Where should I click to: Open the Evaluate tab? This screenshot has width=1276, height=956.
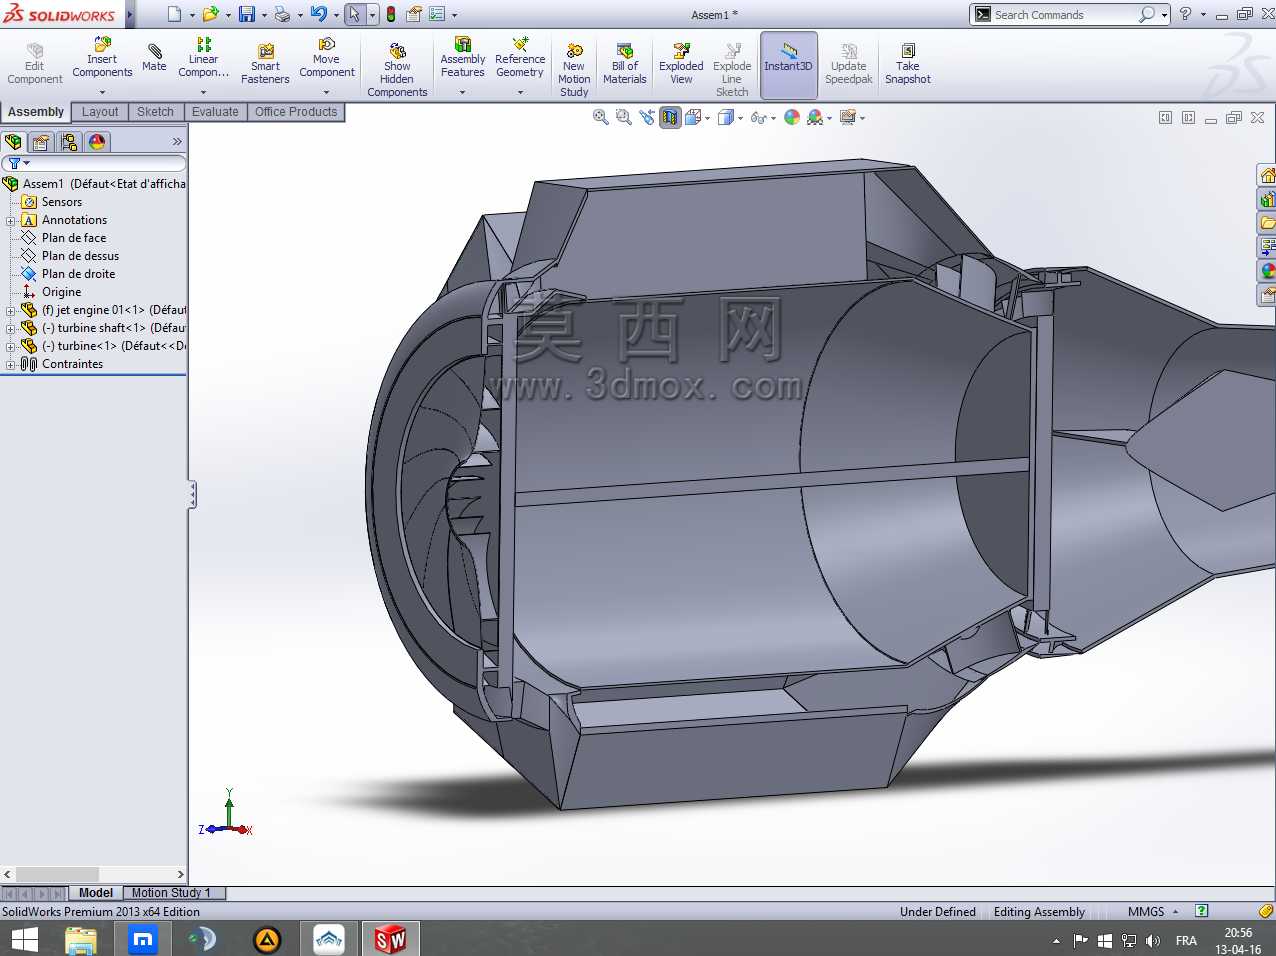point(215,112)
